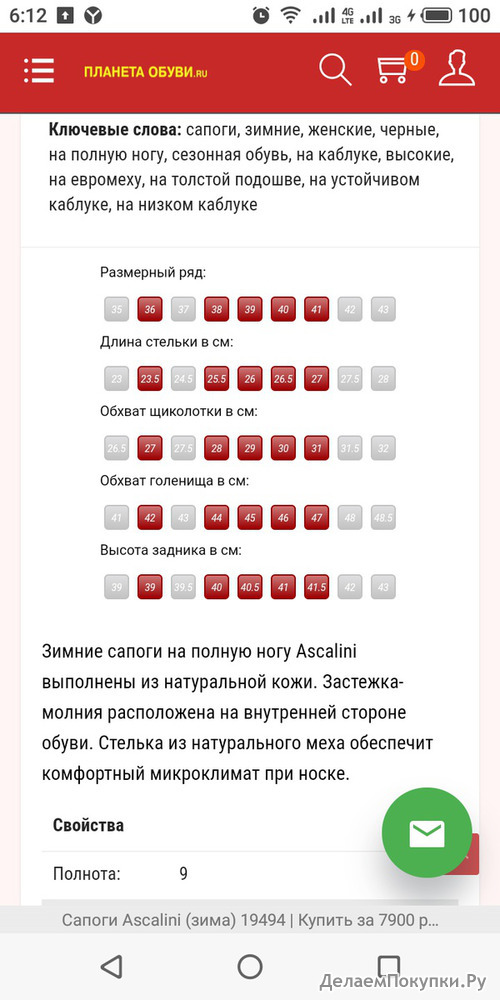Tap the green envelope message button
This screenshot has height=1000, width=500.
[x=427, y=833]
